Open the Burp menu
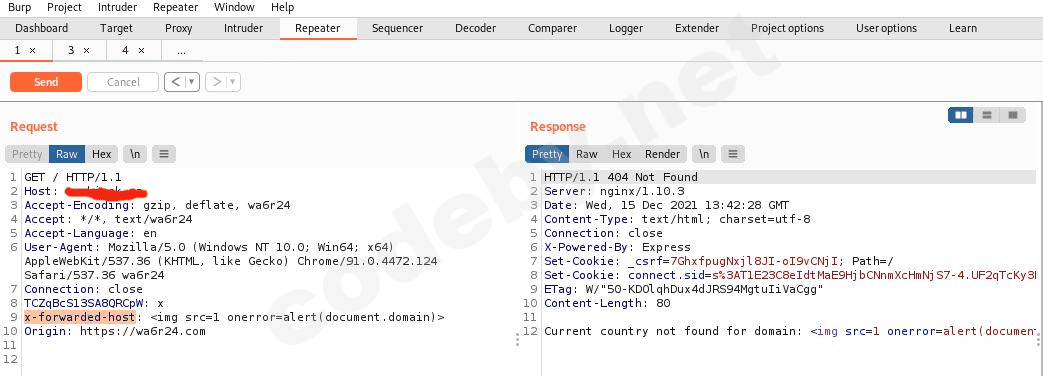Screen dimensions: 1043x376 [x=19, y=7]
